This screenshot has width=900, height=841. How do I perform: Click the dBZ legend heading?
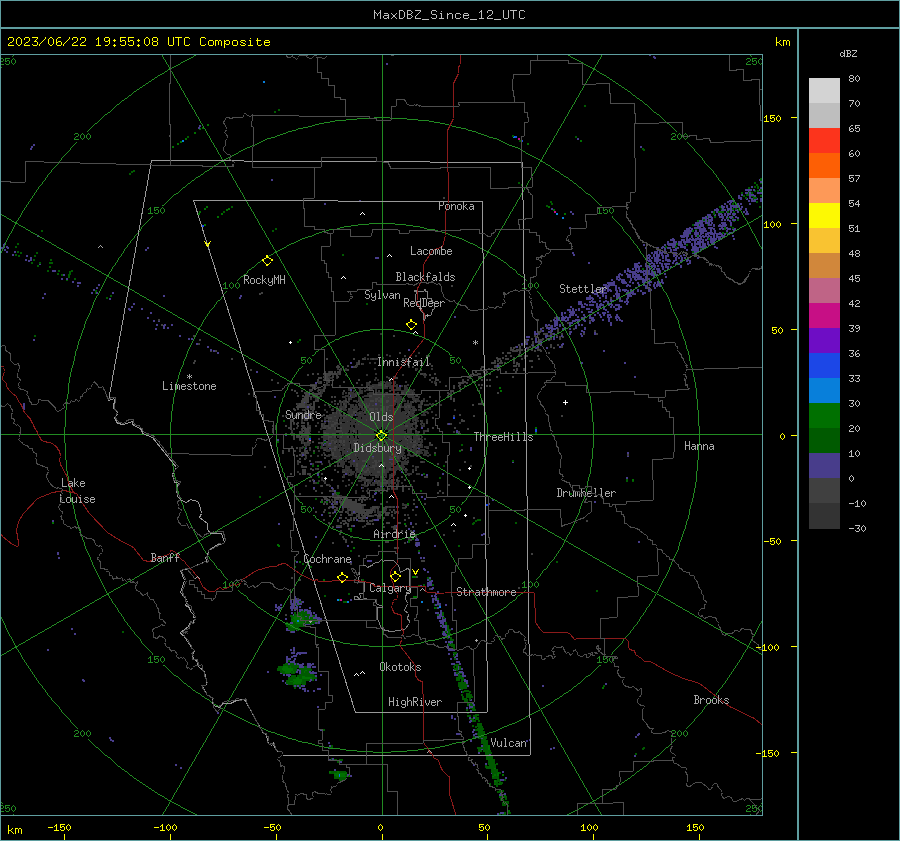[x=848, y=53]
